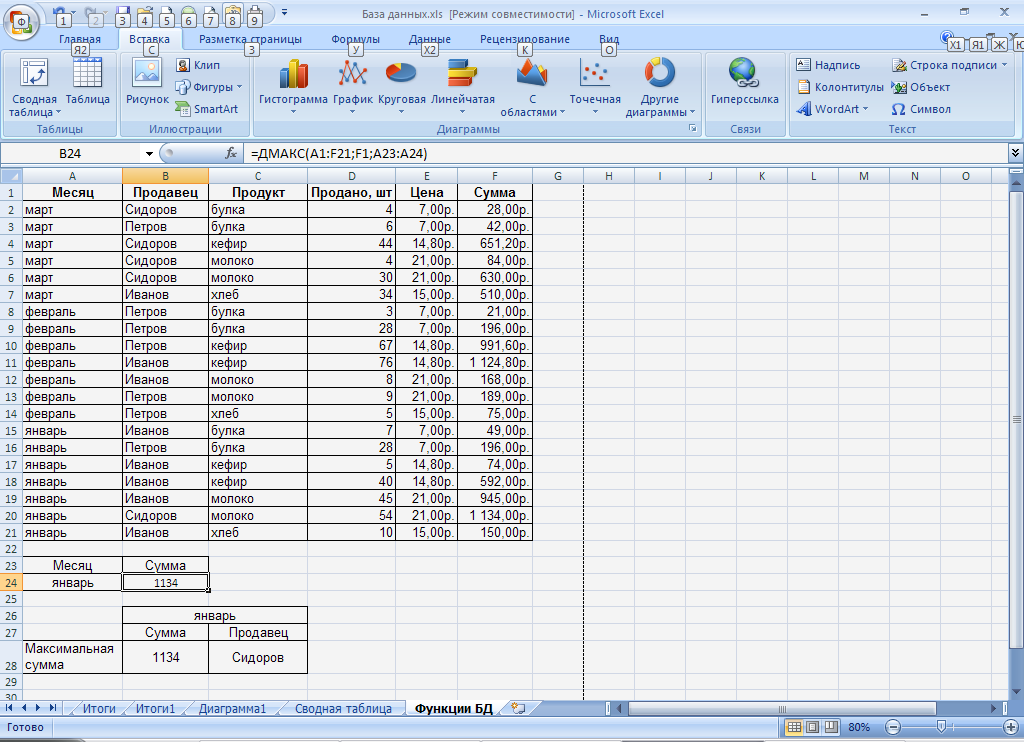Switch to Normal view
1024x742 pixels.
pyautogui.click(x=794, y=727)
